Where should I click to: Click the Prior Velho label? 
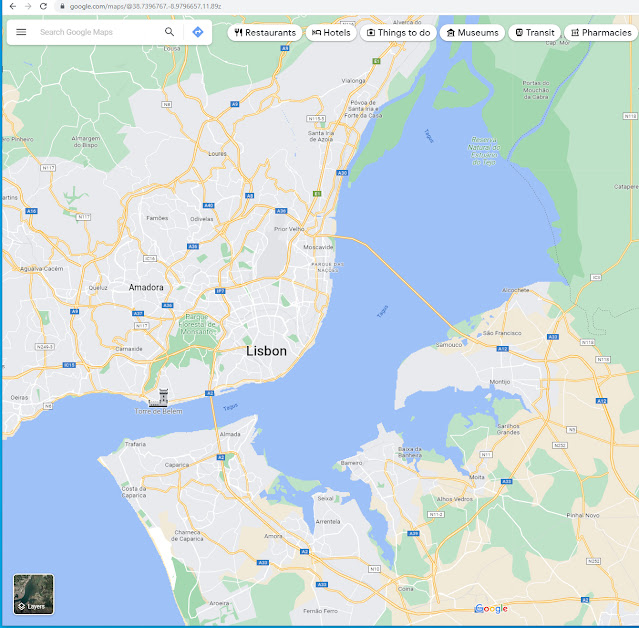tap(289, 229)
